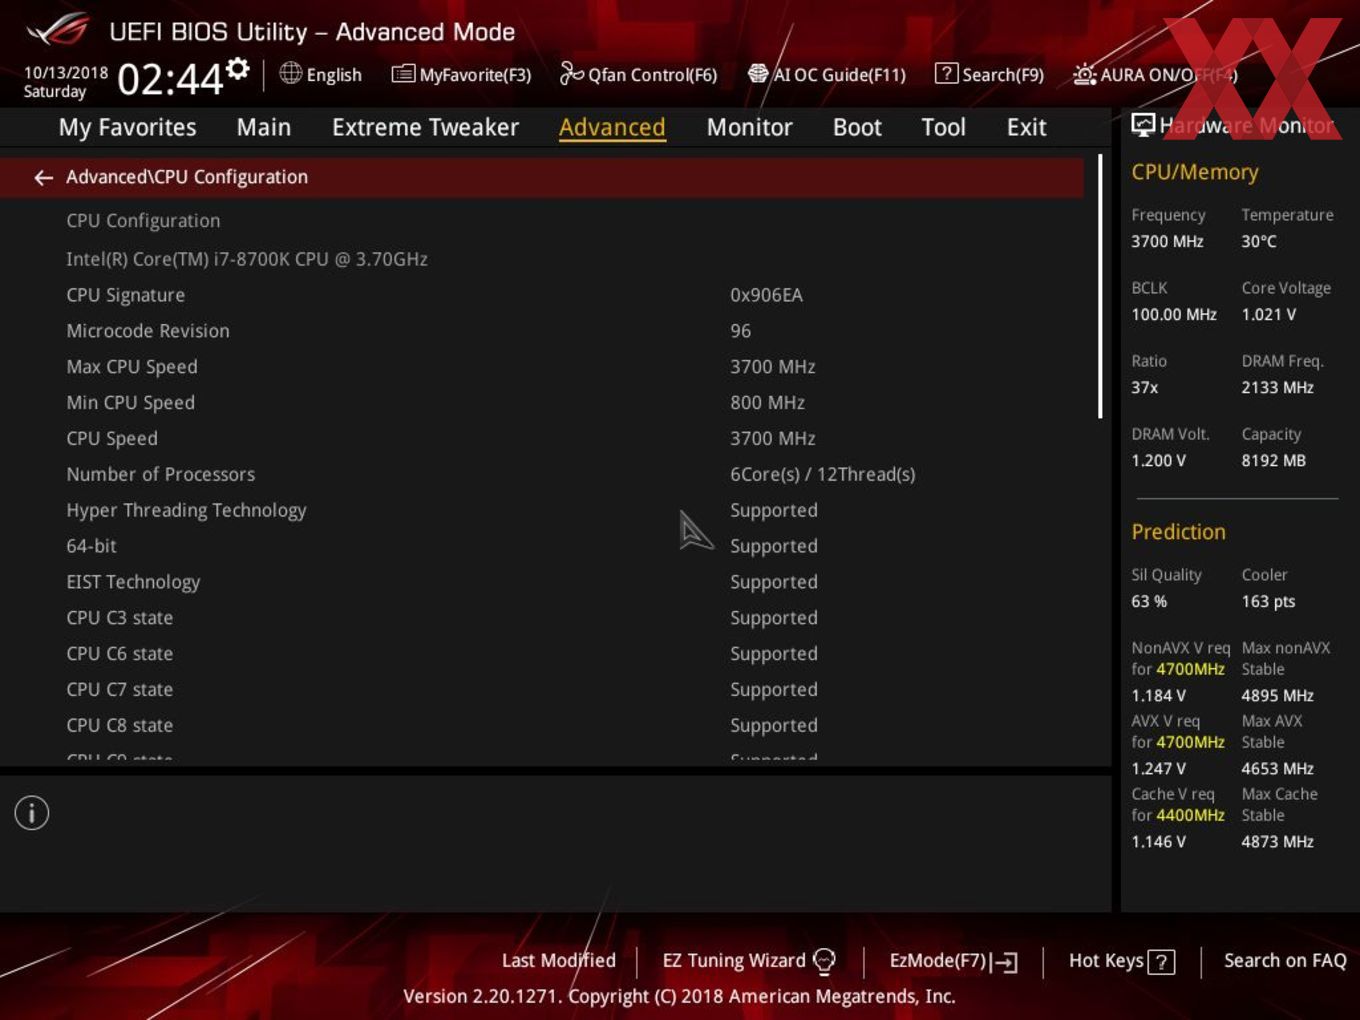Click the globe language icon

pyautogui.click(x=290, y=73)
